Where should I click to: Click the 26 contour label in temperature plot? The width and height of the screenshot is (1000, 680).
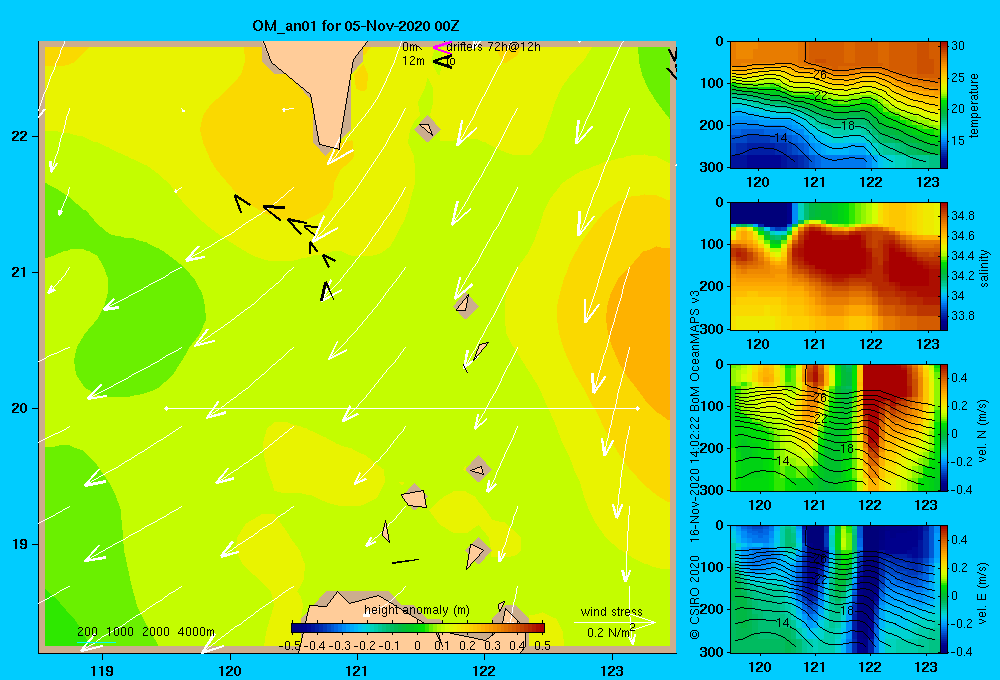(820, 75)
